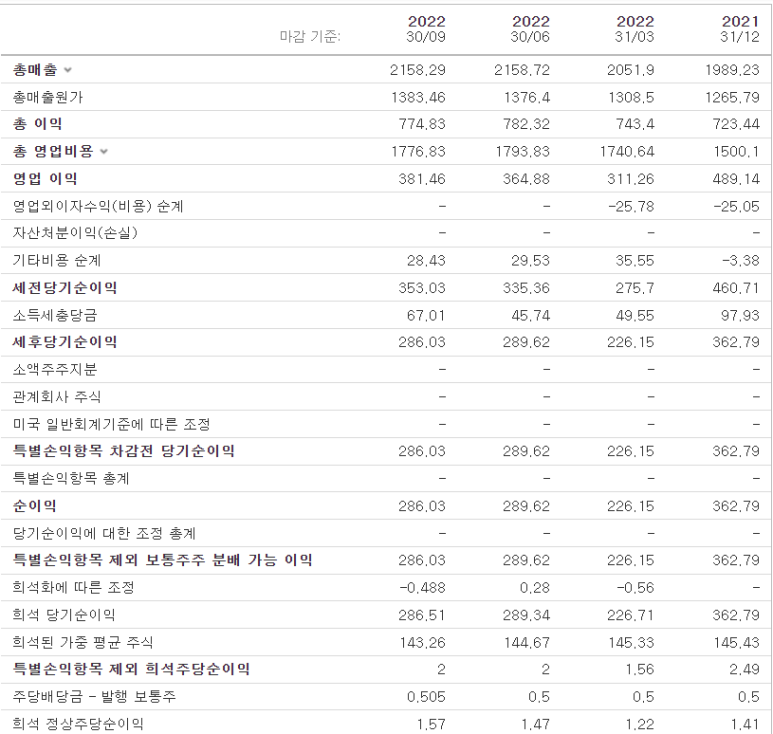The height and width of the screenshot is (734, 773).
Task: Select the 세후당기순이익 row label
Action: (x=65, y=342)
